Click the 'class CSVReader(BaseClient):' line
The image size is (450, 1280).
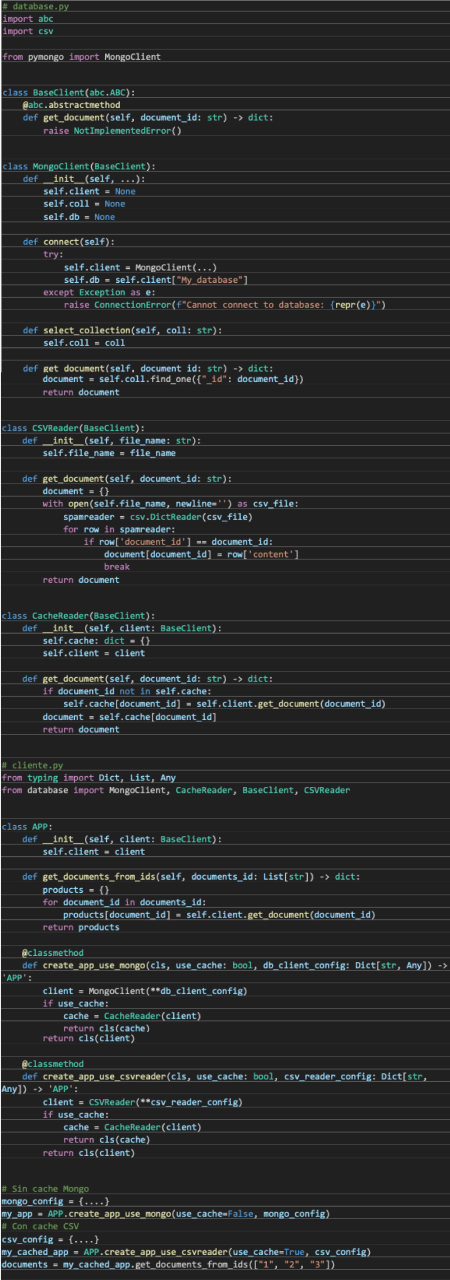(74, 428)
